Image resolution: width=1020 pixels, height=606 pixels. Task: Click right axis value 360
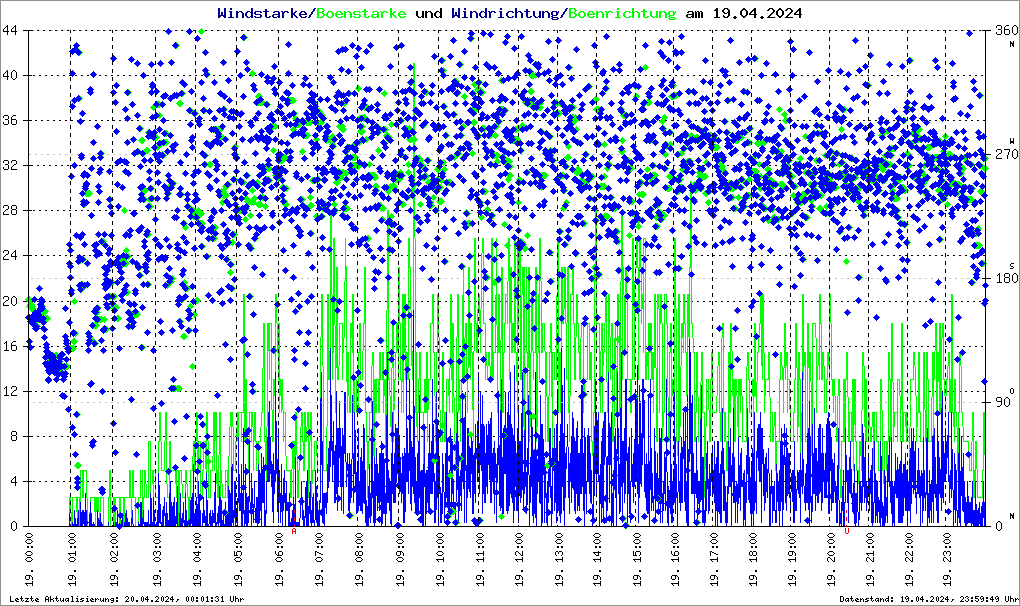click(x=1007, y=30)
